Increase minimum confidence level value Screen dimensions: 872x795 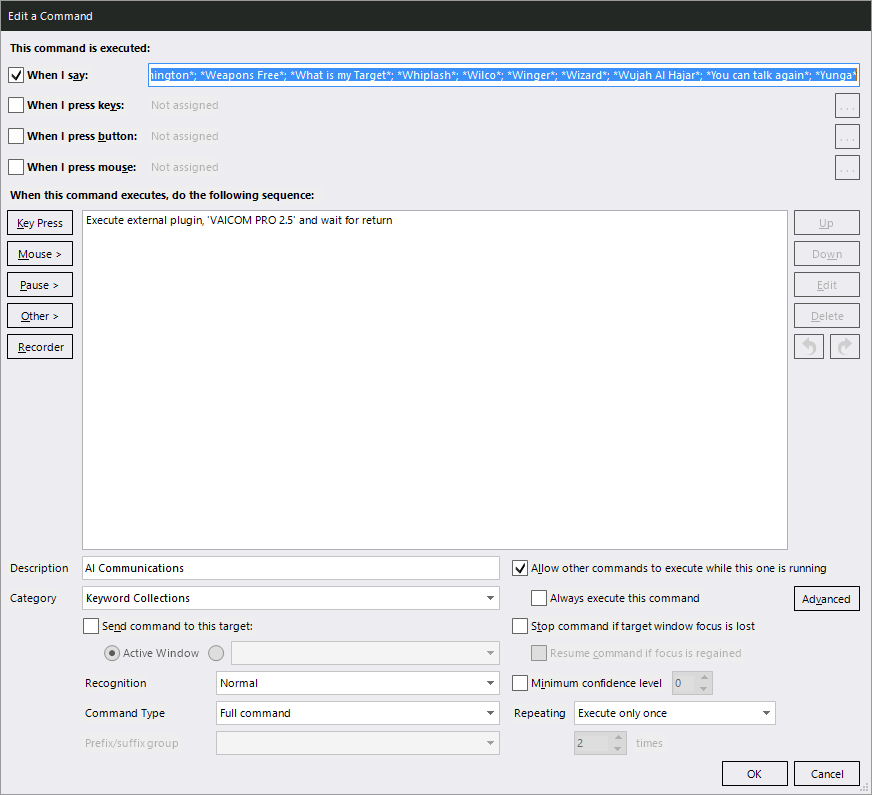point(704,678)
